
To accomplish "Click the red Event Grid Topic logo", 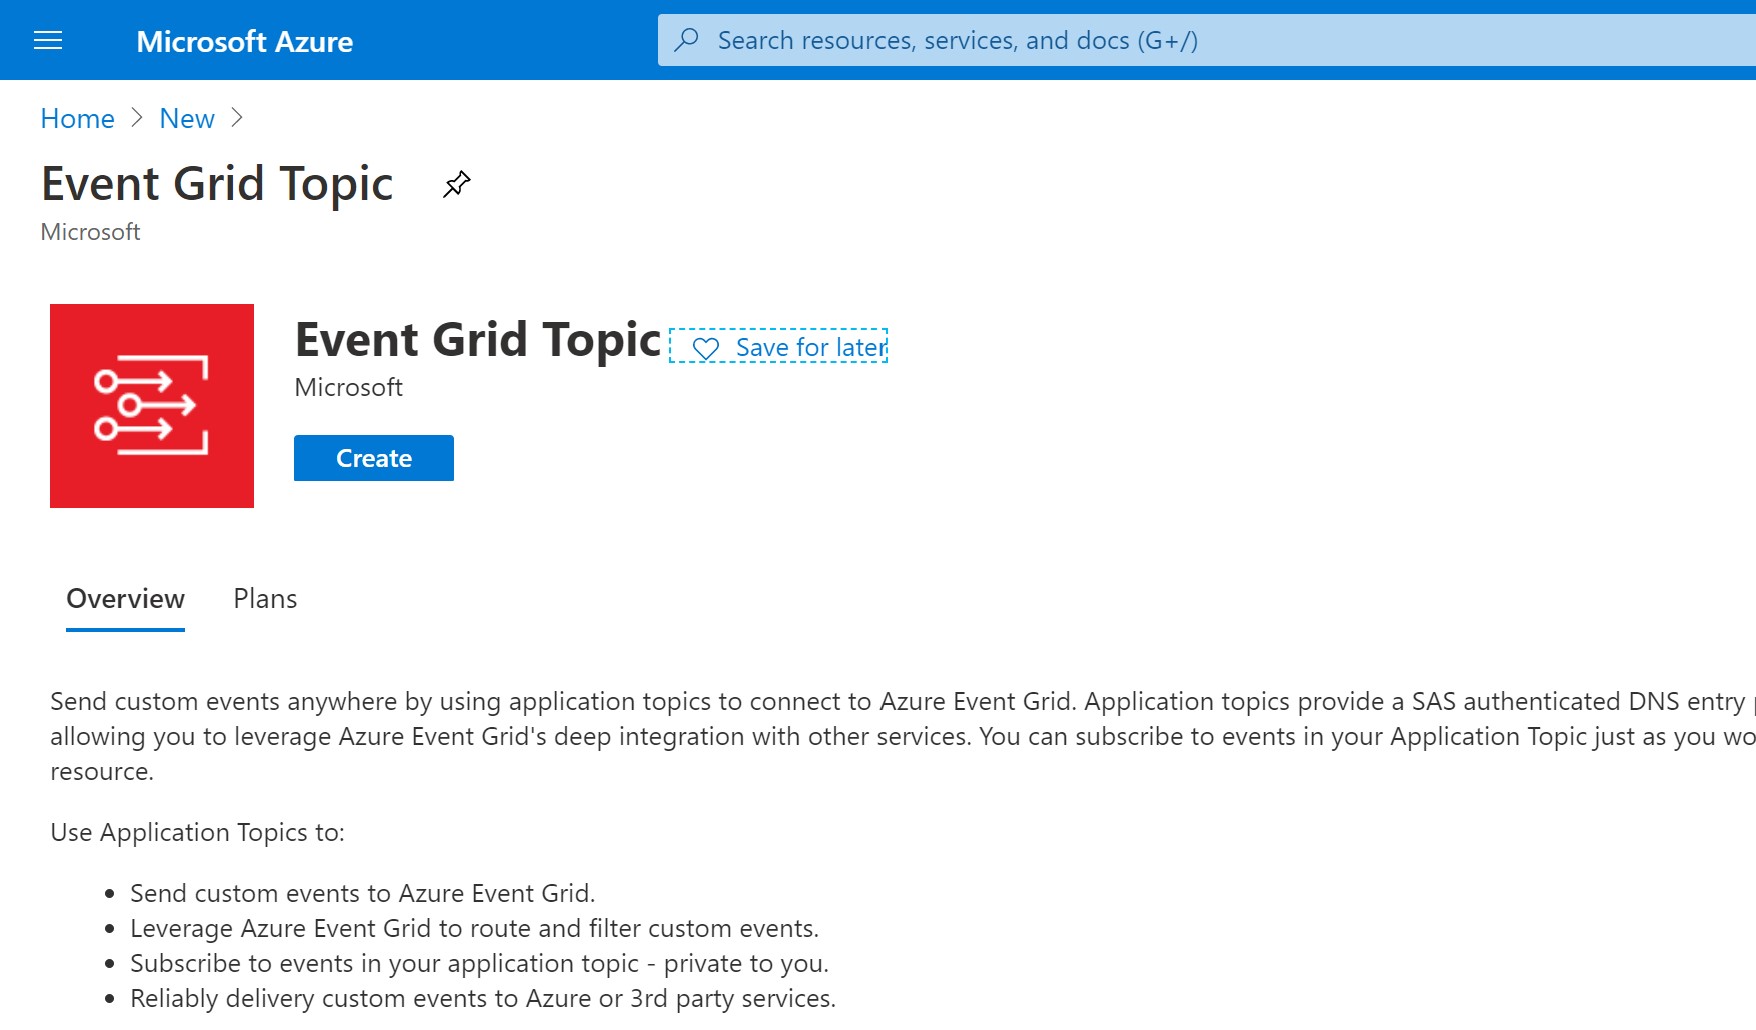I will 152,406.
